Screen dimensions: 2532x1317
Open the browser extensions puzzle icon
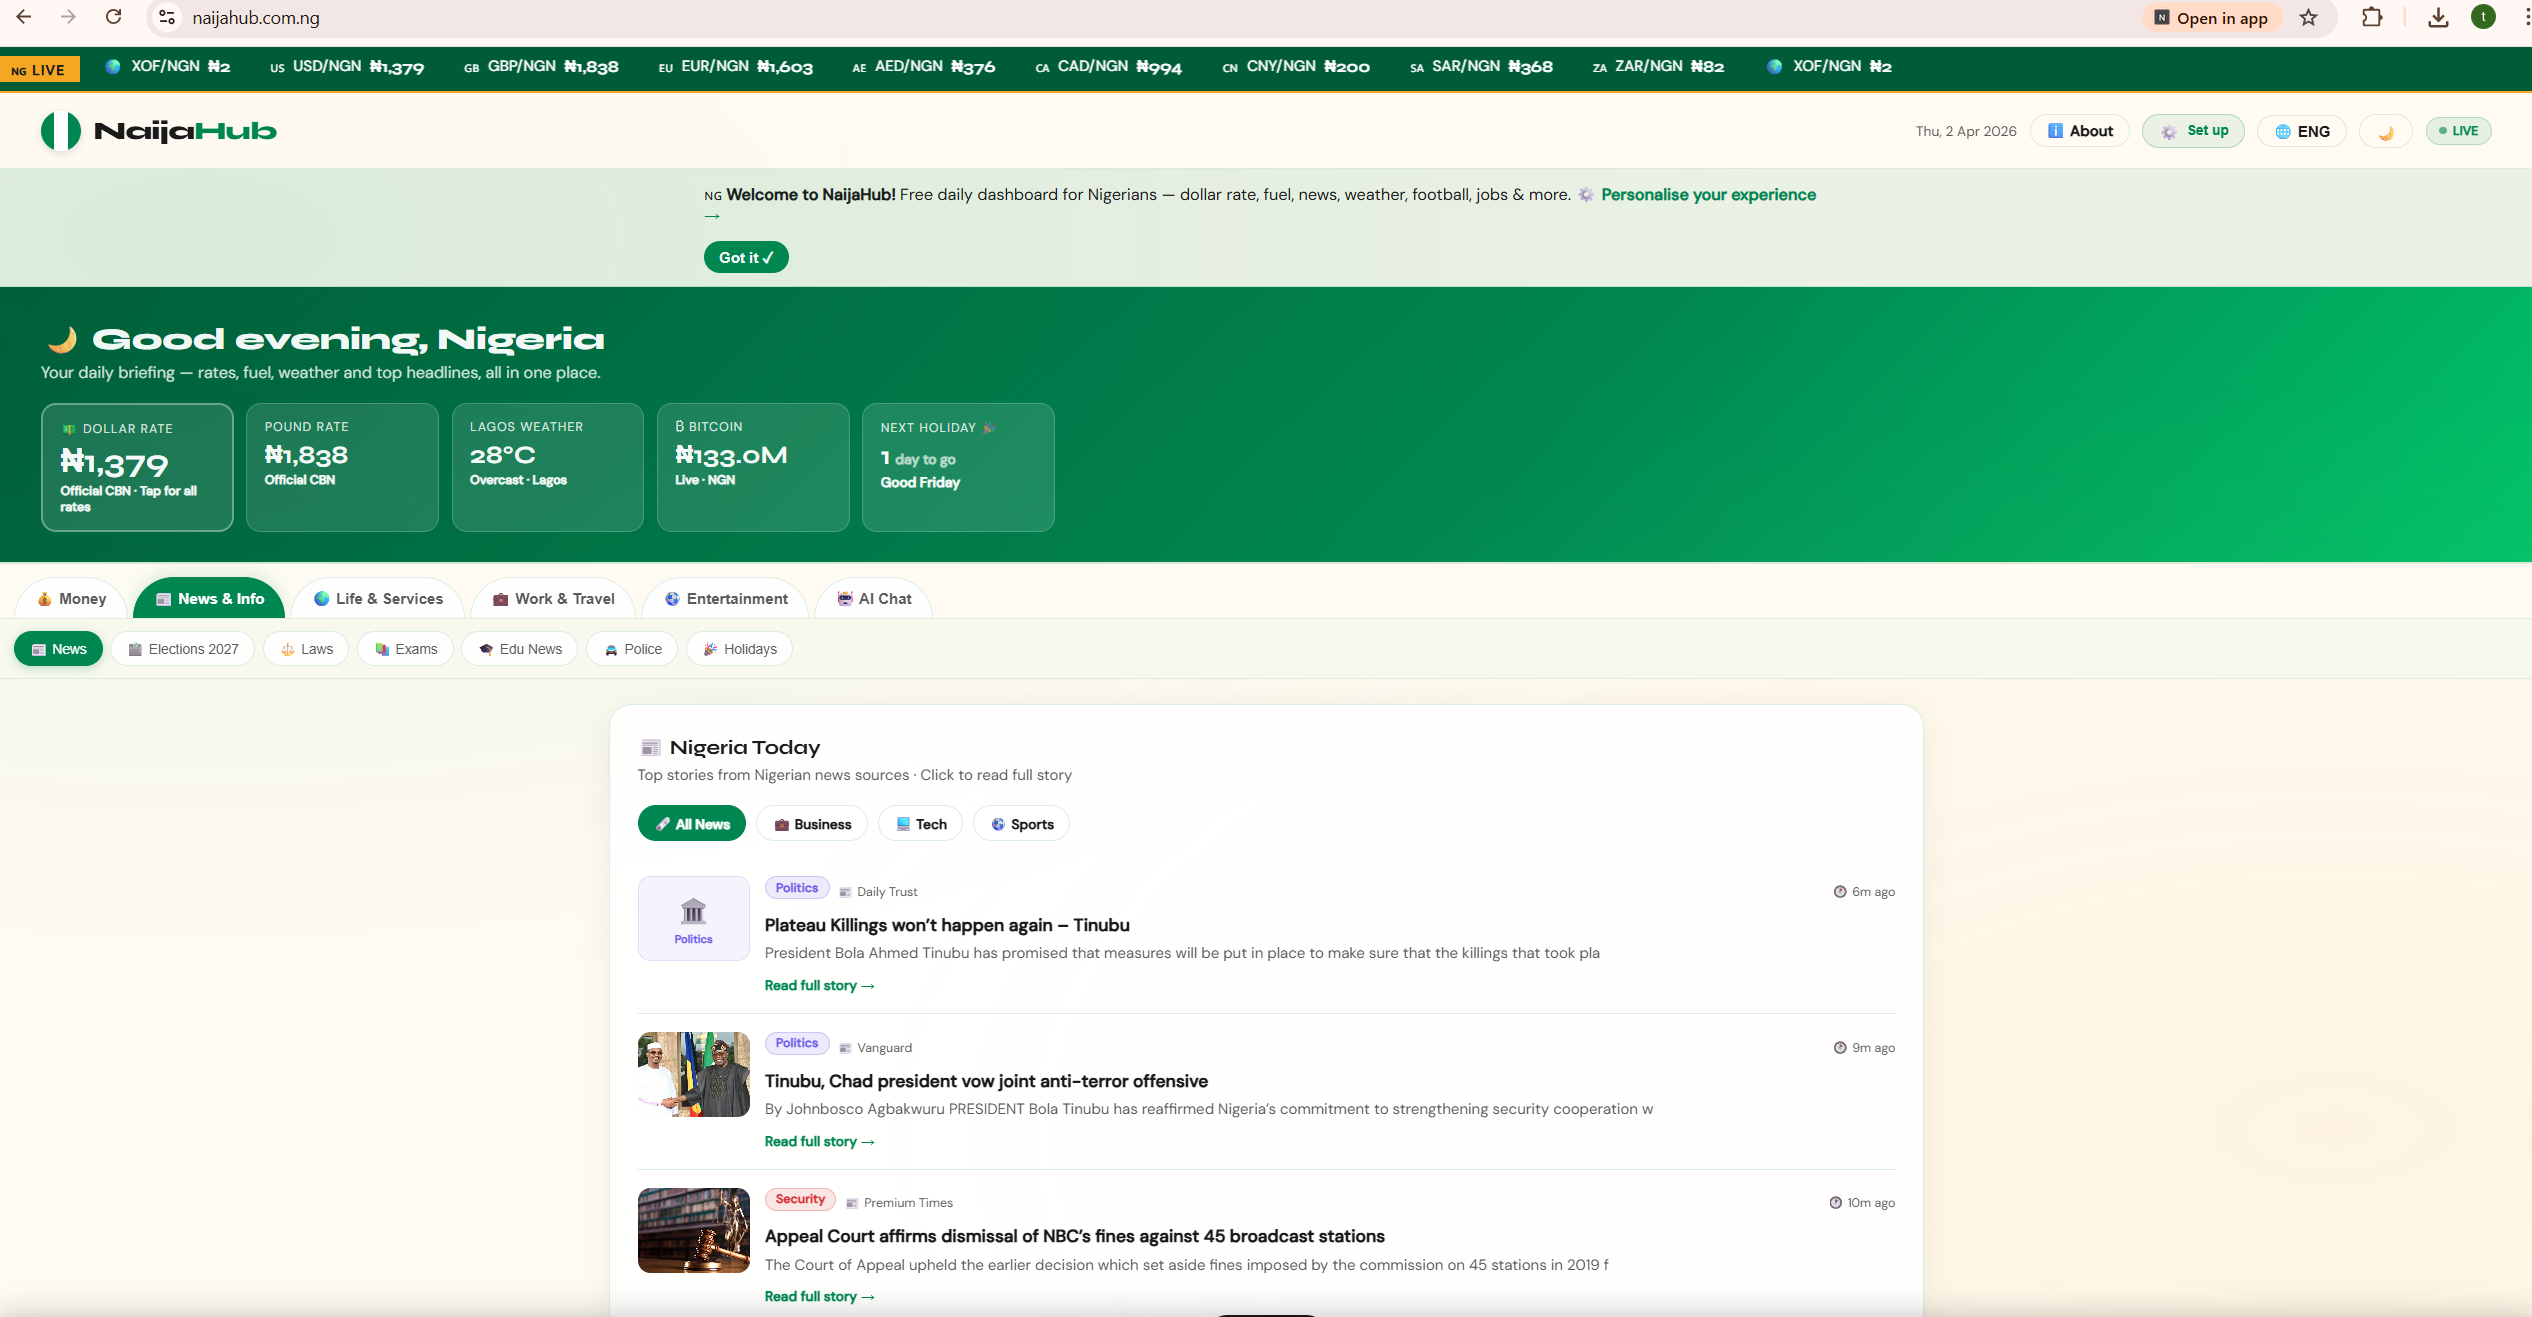[2372, 18]
